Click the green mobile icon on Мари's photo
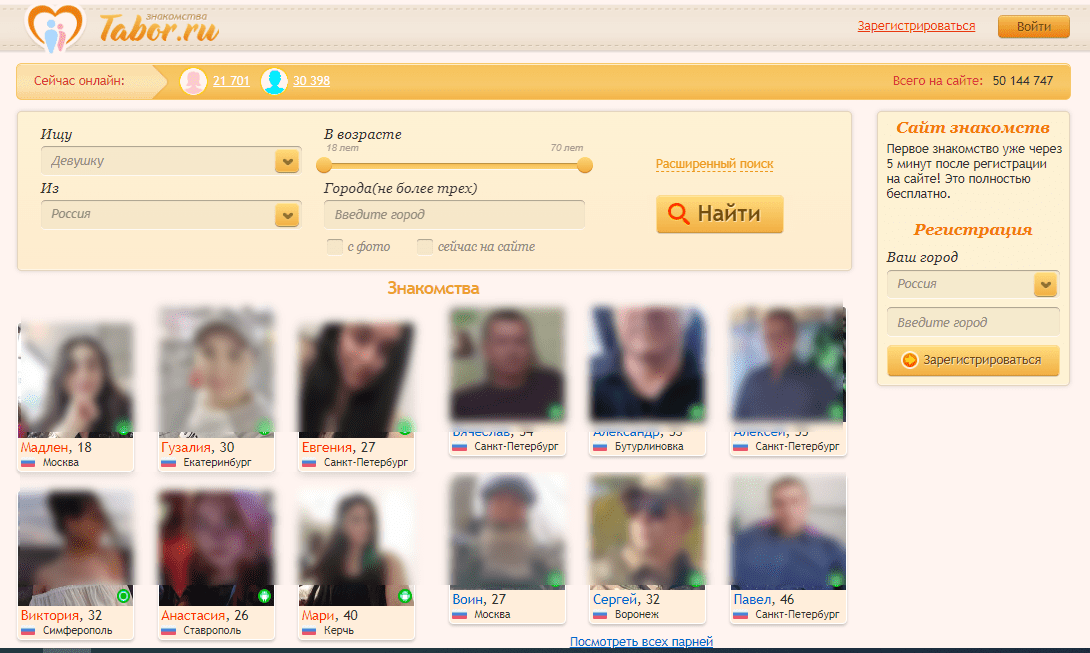Image resolution: width=1090 pixels, height=653 pixels. click(x=404, y=596)
